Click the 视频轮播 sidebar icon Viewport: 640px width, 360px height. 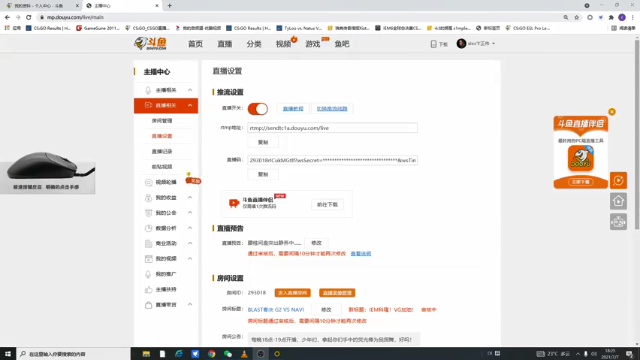tap(148, 182)
